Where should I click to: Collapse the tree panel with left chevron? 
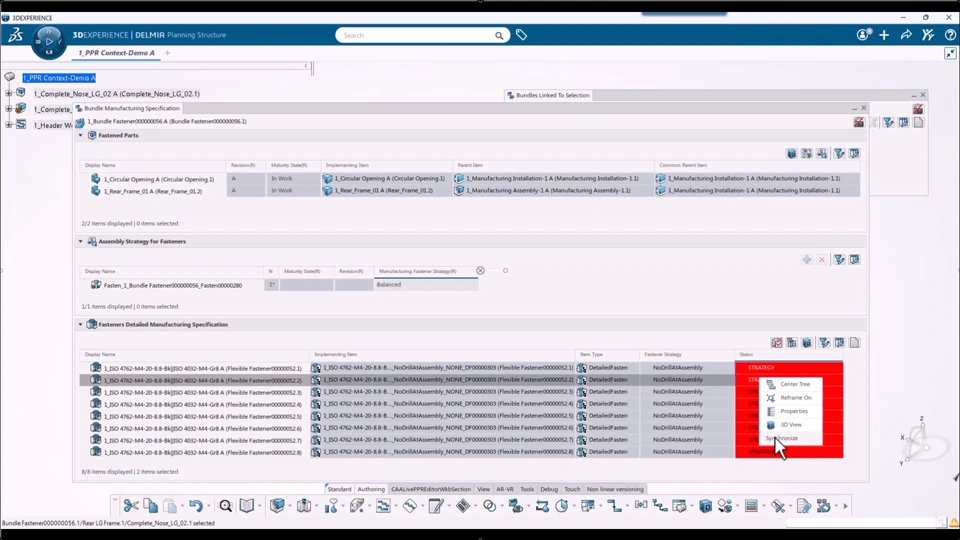tap(306, 66)
